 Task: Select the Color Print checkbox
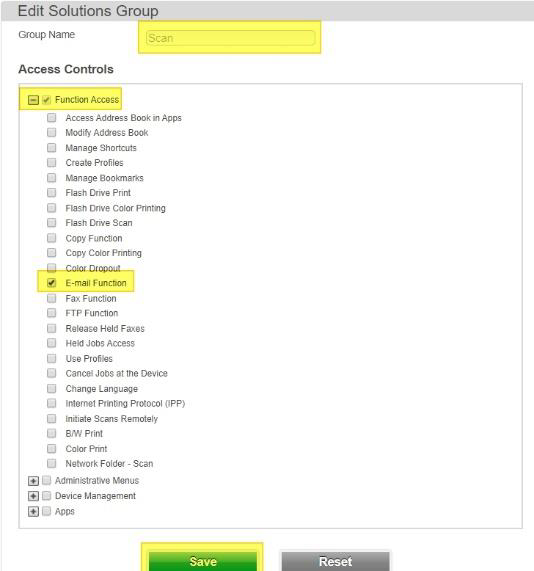pyautogui.click(x=52, y=448)
